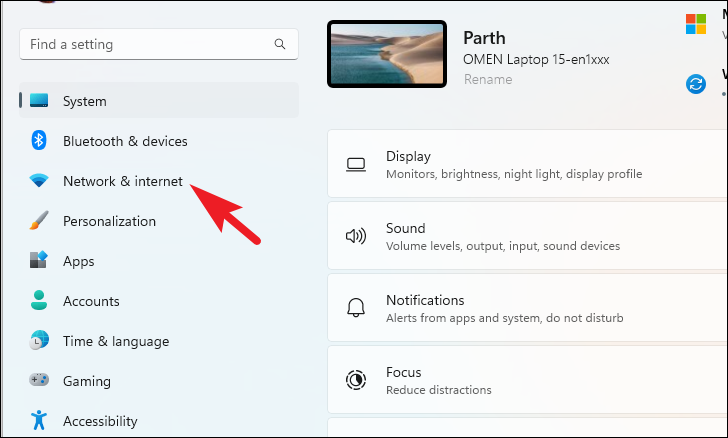The width and height of the screenshot is (728, 438).
Task: Open Time & language settings
Action: click(x=159, y=340)
